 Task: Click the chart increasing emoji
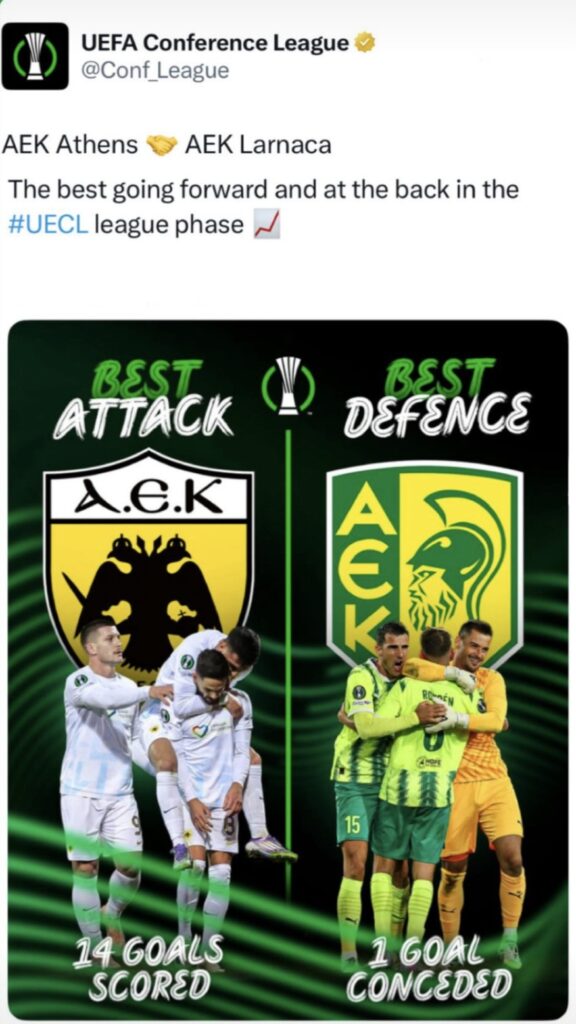pyautogui.click(x=266, y=226)
